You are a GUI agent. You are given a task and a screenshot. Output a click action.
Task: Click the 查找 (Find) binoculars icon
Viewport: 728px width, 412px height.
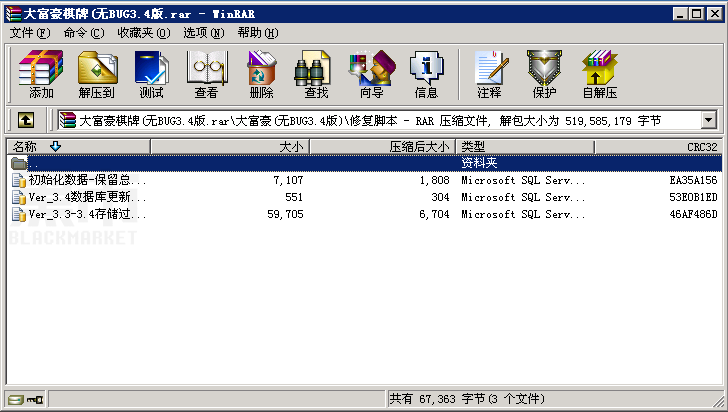(312, 68)
